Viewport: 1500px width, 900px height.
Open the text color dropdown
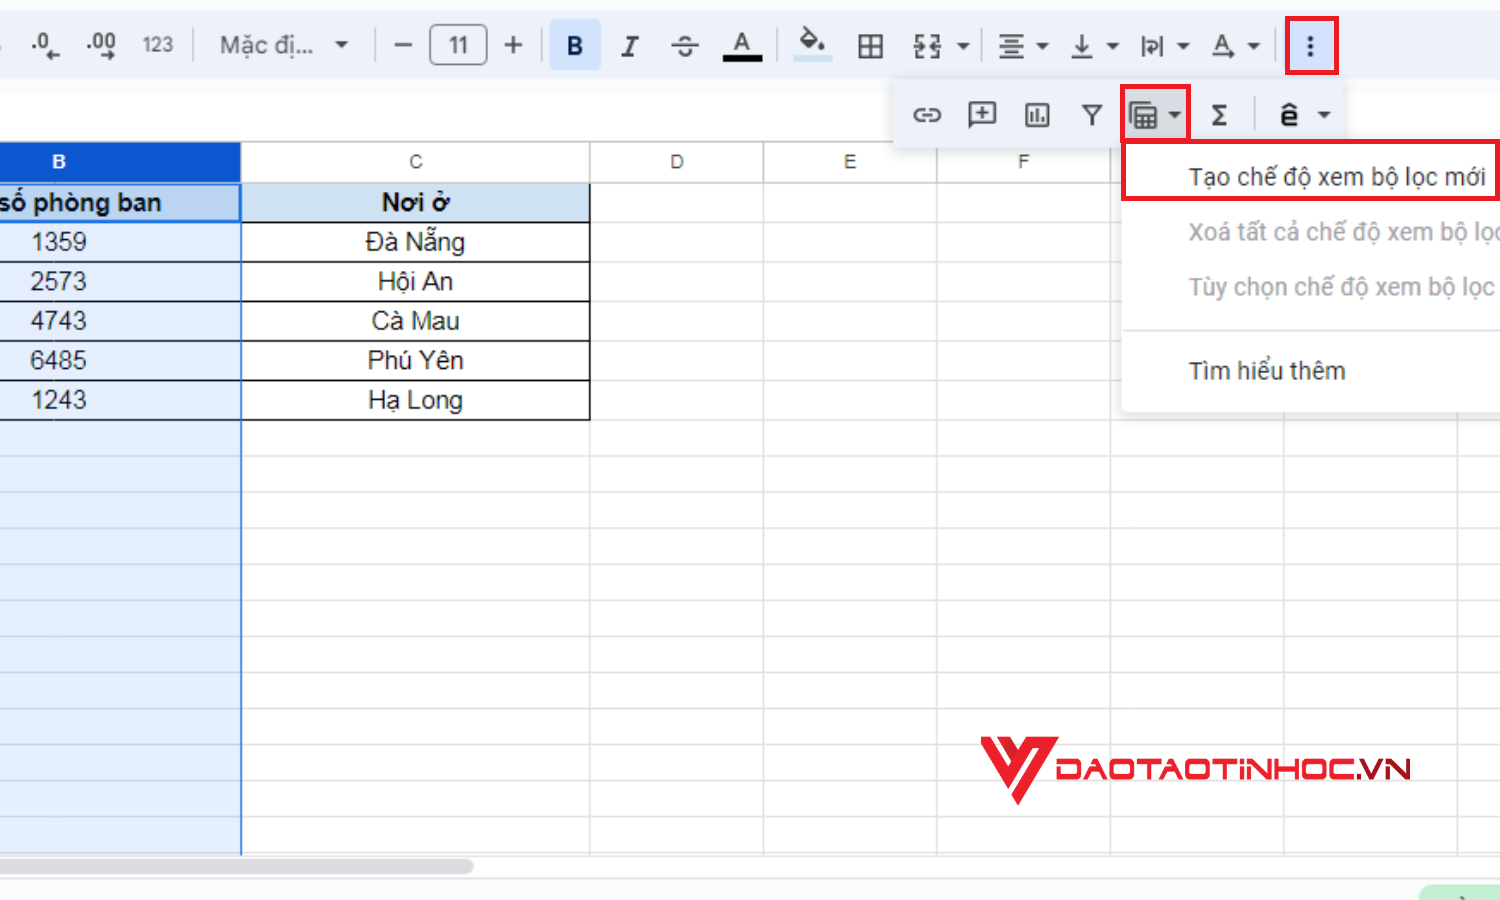point(742,45)
